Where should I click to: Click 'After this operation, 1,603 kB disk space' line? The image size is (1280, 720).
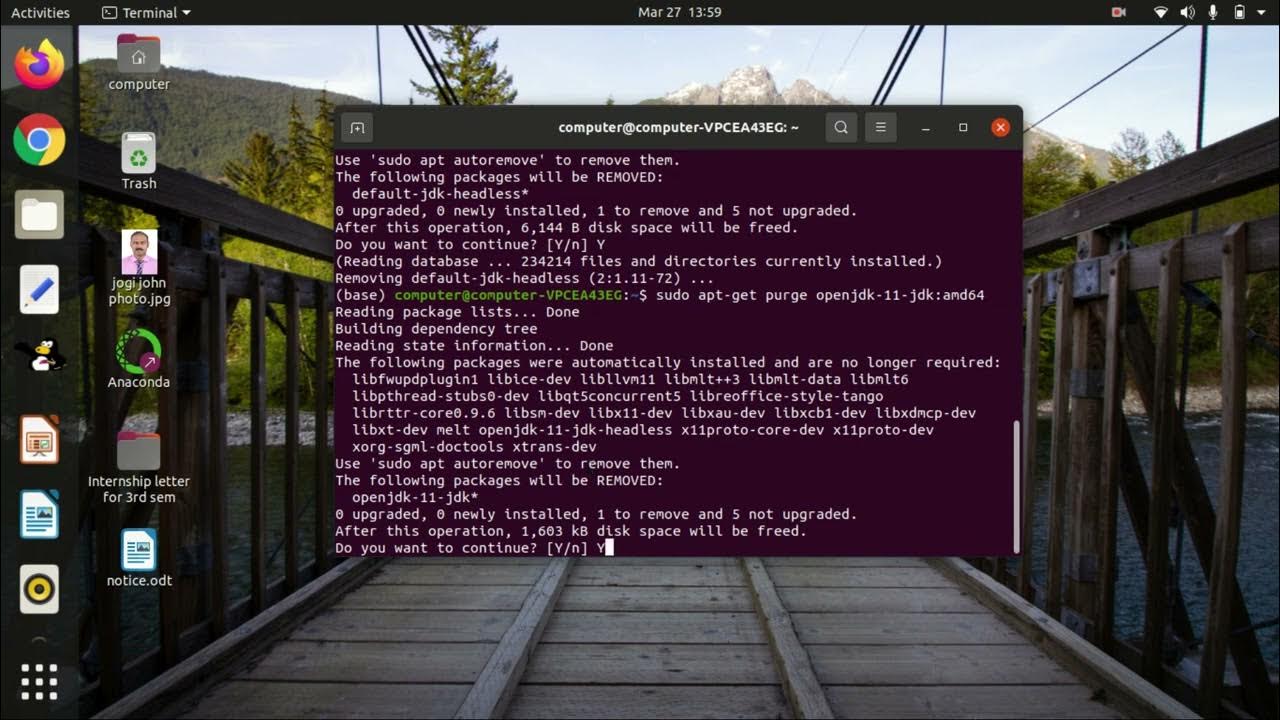[570, 531]
